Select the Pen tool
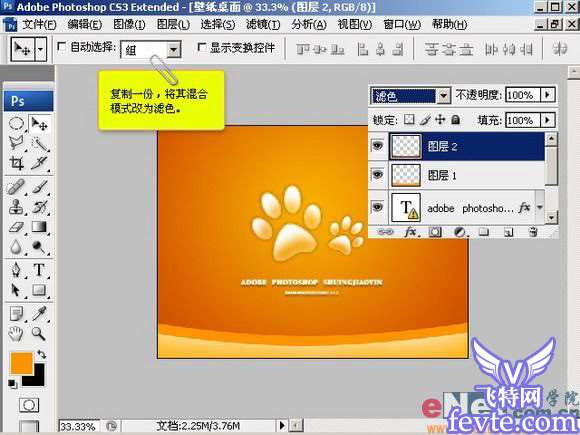The width and height of the screenshot is (580, 435). point(16,270)
